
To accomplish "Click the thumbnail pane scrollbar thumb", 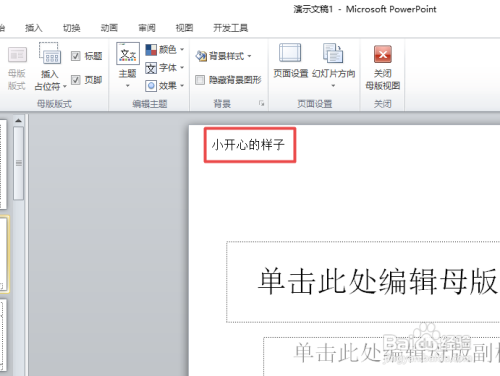I will 19,163.
